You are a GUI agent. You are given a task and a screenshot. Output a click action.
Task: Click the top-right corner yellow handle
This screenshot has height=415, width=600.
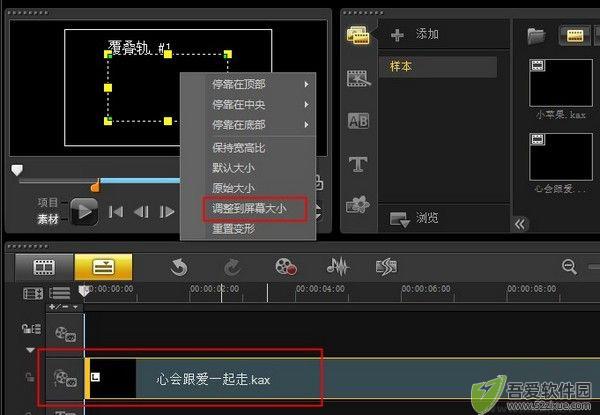pyautogui.click(x=228, y=54)
